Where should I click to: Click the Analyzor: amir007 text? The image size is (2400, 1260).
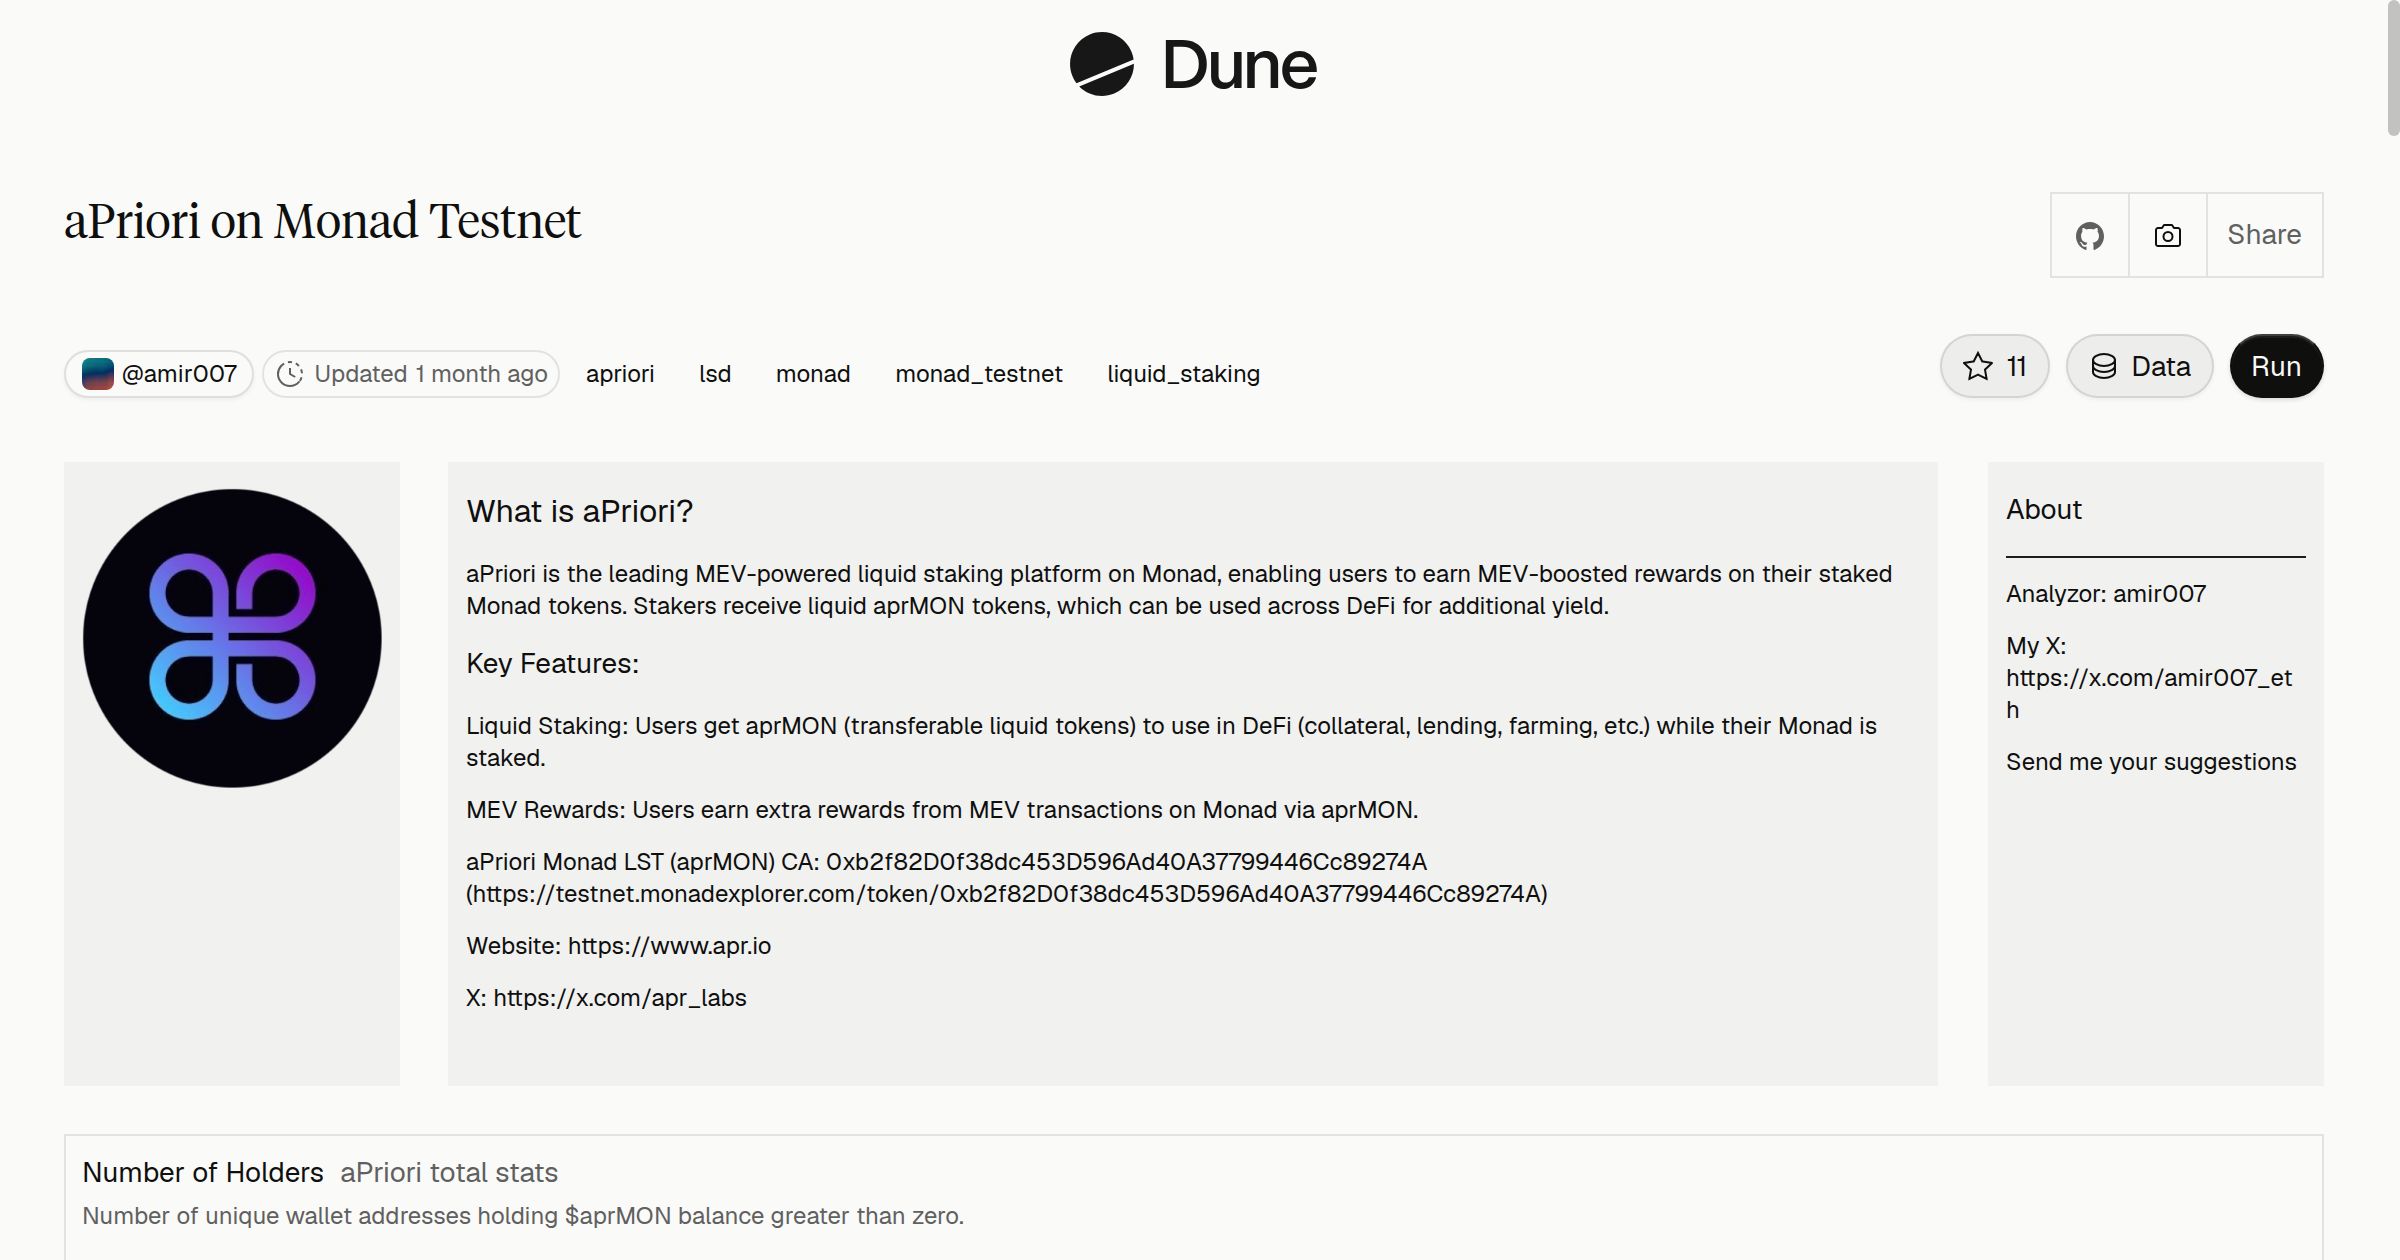click(x=2106, y=594)
